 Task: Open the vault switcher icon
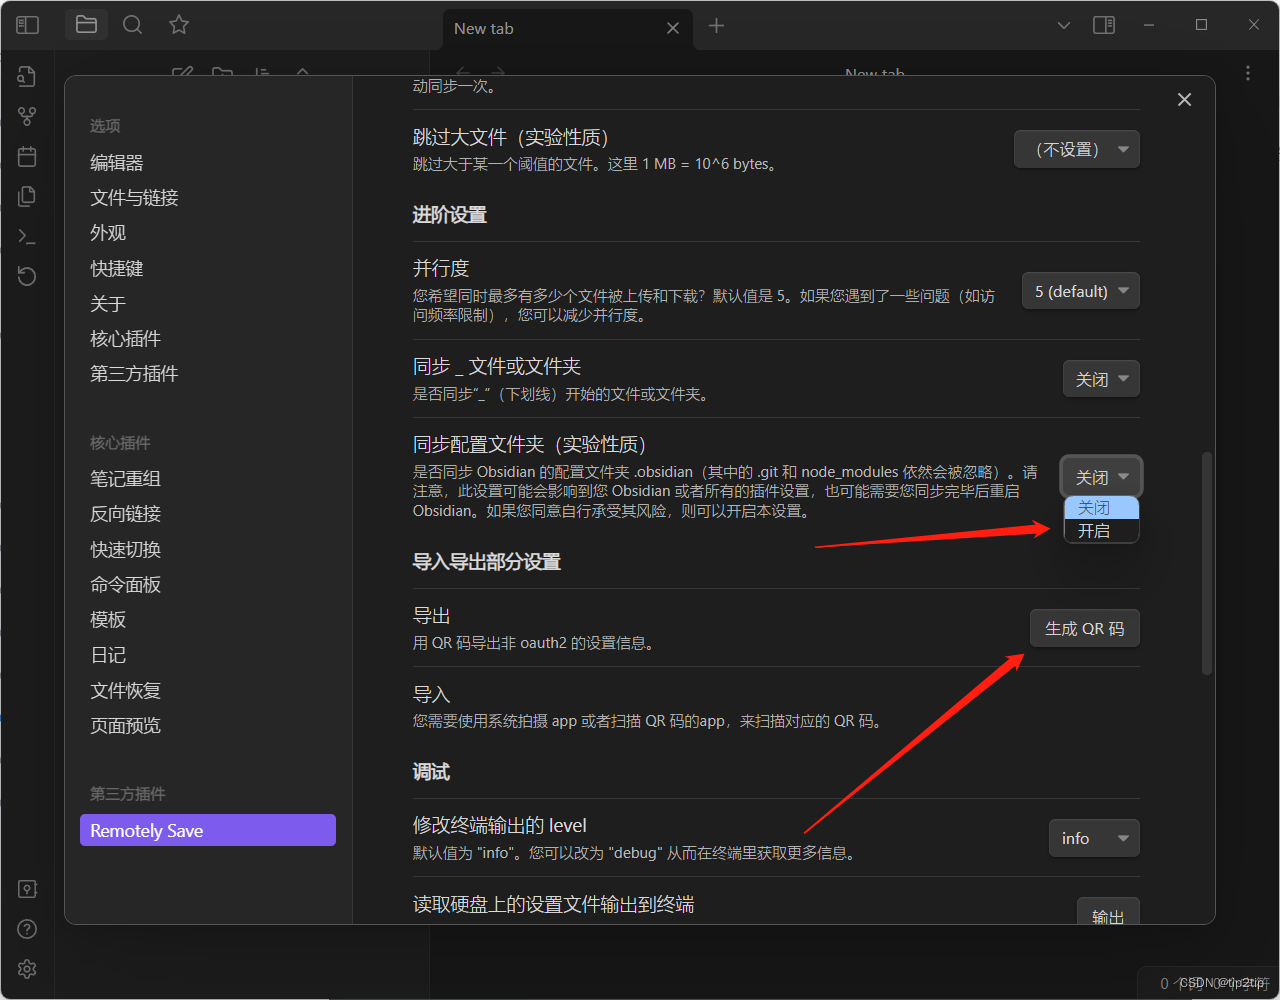click(x=27, y=889)
